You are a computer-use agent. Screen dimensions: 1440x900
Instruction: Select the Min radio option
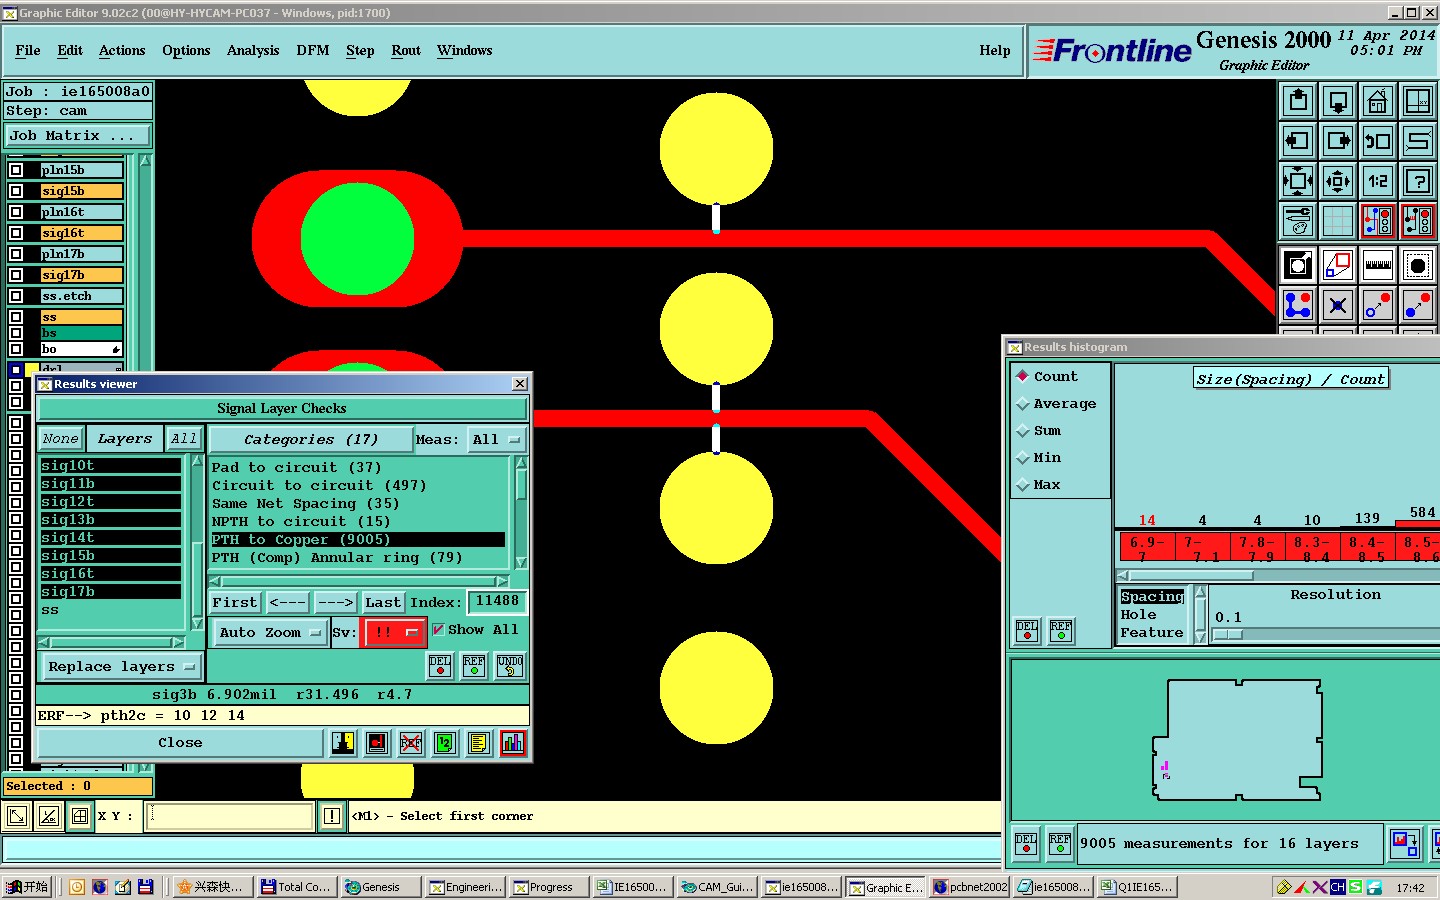[1022, 458]
